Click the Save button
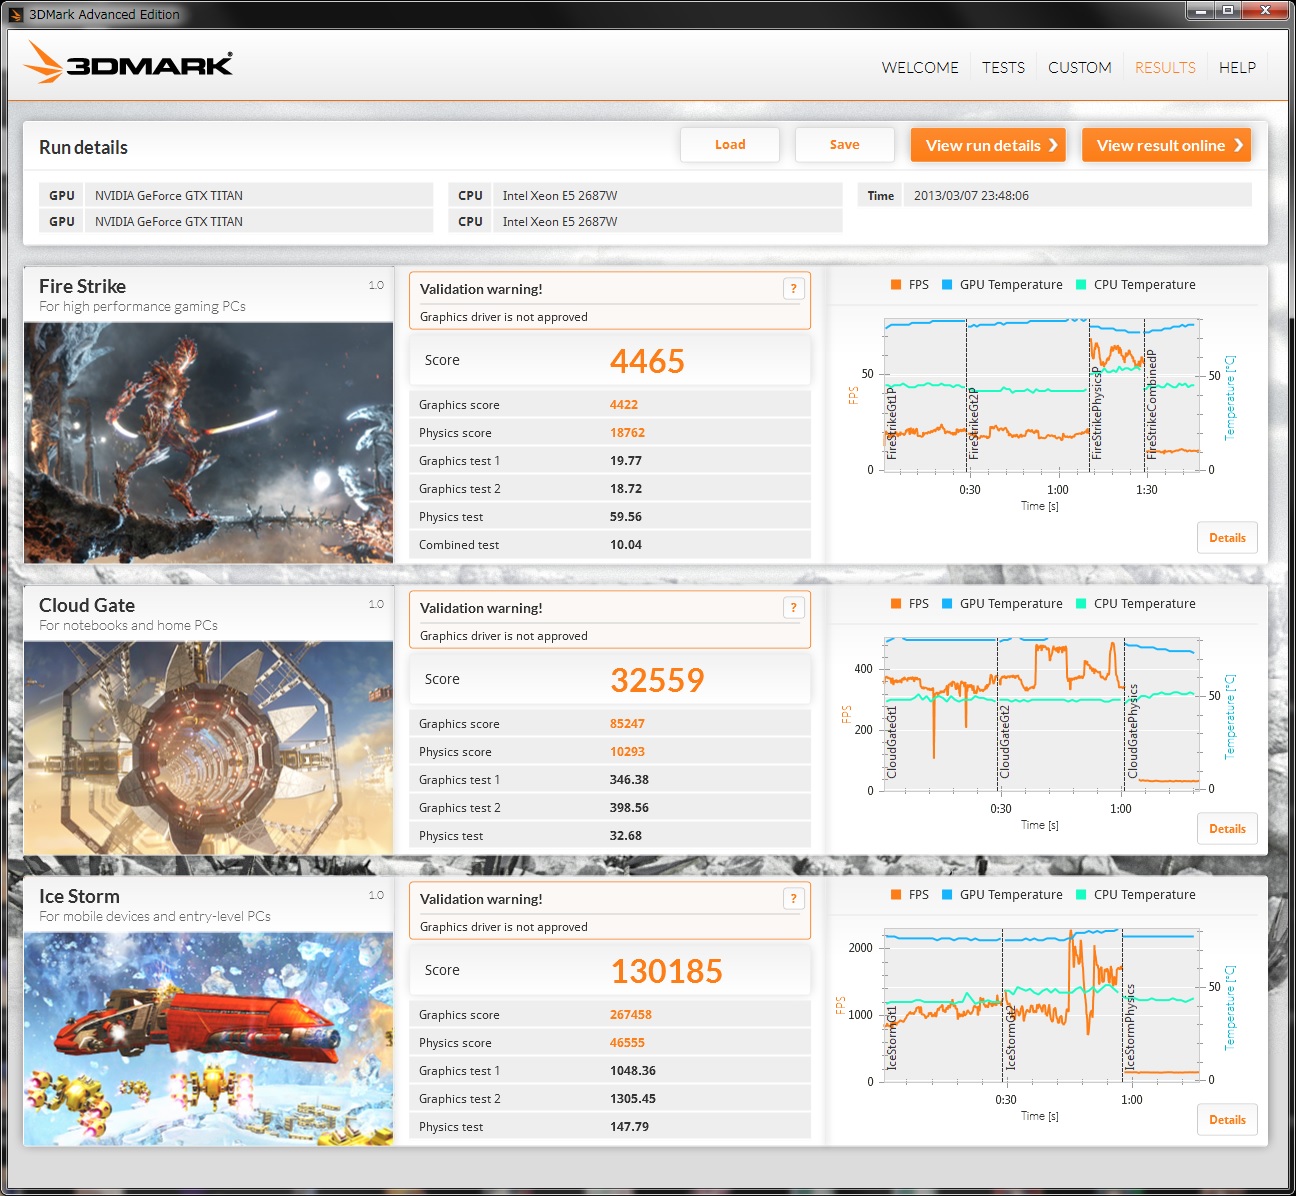 point(845,145)
